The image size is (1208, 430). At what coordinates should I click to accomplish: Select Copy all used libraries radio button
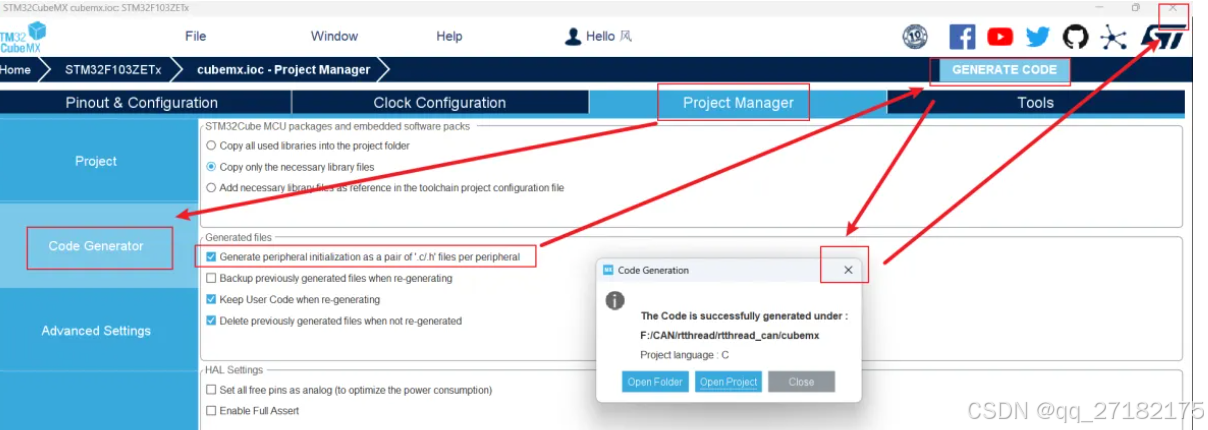point(211,146)
